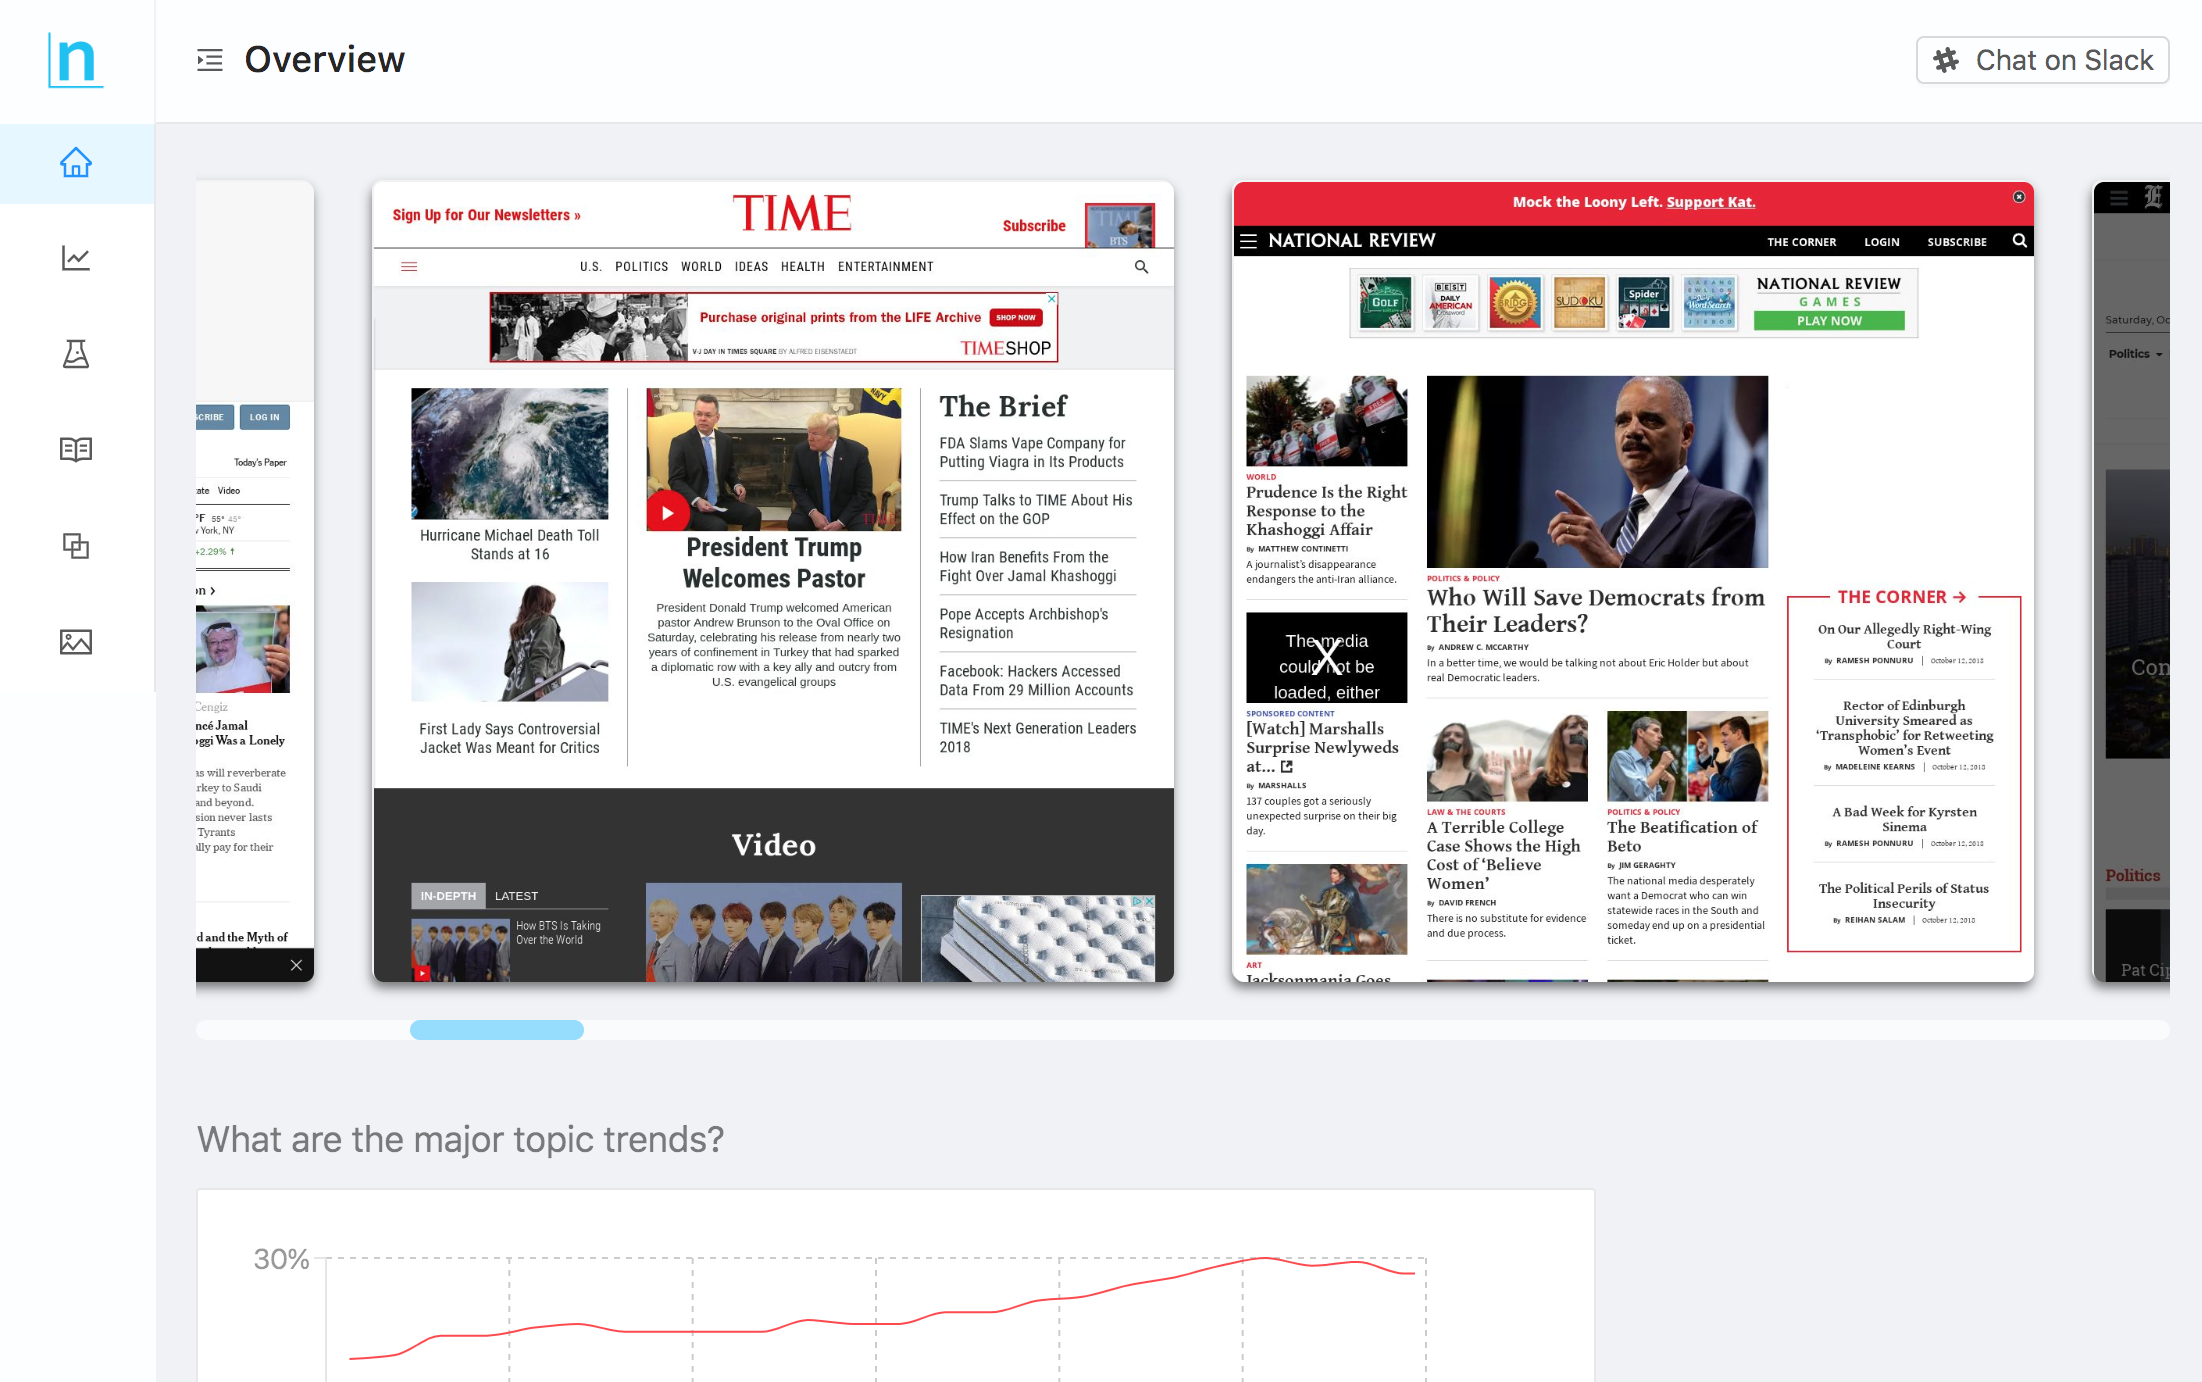2202x1382 pixels.
Task: Open 'Facebook: Hackers Accessed Data' headline
Action: click(1036, 680)
